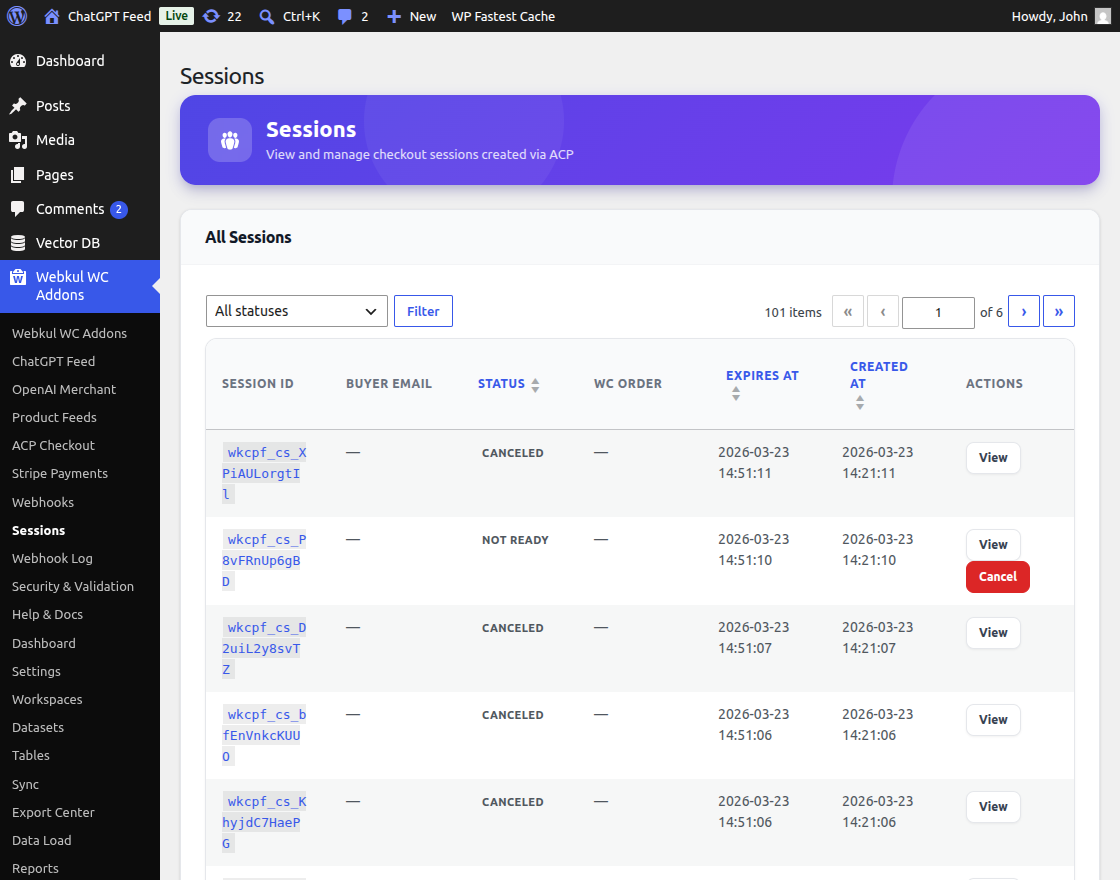This screenshot has height=880, width=1120.
Task: Click the plus New content icon
Action: click(394, 16)
